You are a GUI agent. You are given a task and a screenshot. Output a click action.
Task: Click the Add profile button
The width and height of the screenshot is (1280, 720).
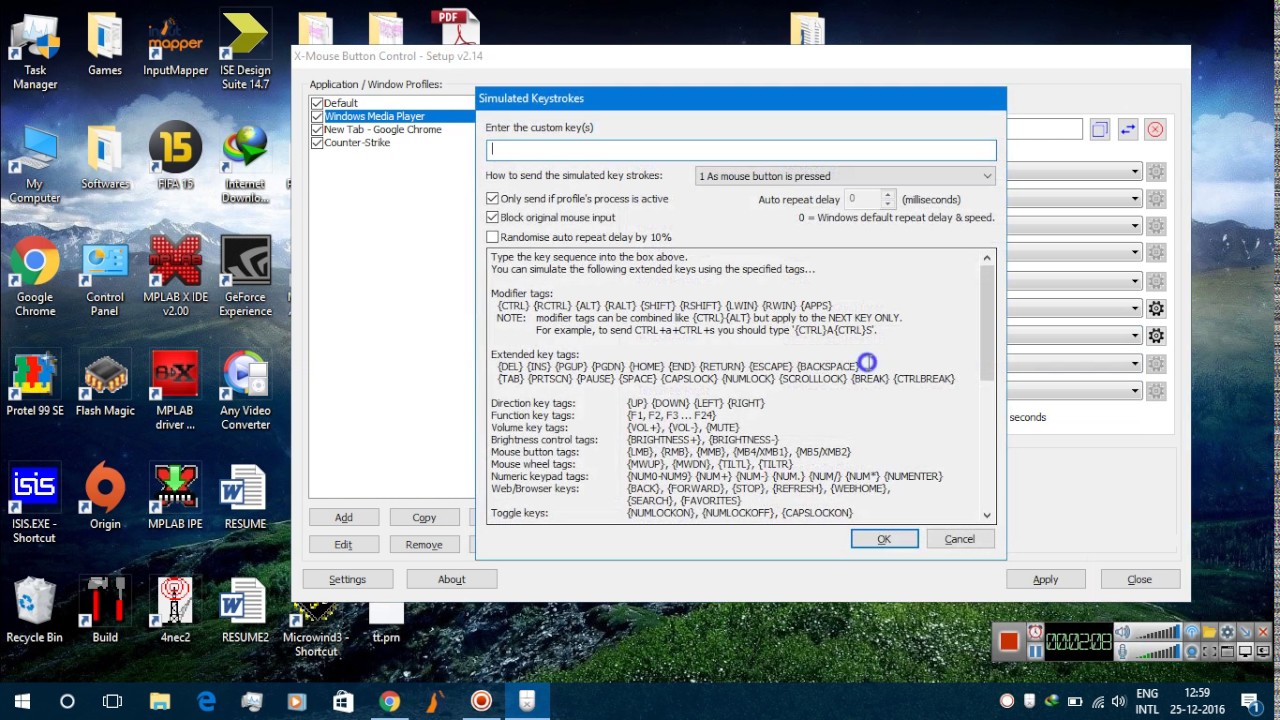click(343, 517)
